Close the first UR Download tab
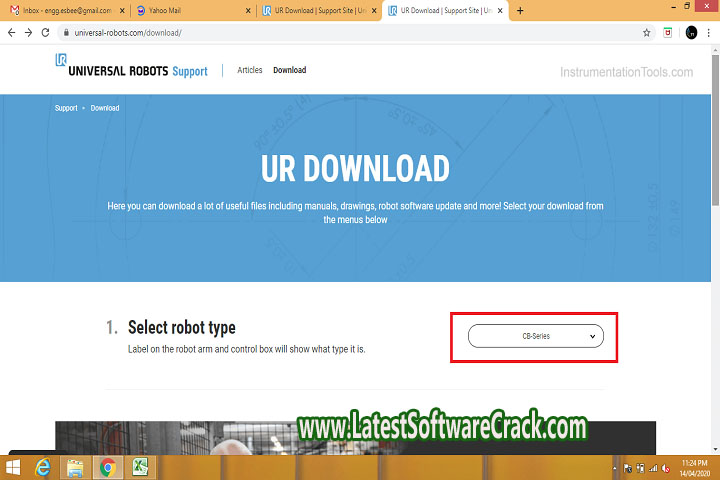The image size is (720, 480). [374, 11]
